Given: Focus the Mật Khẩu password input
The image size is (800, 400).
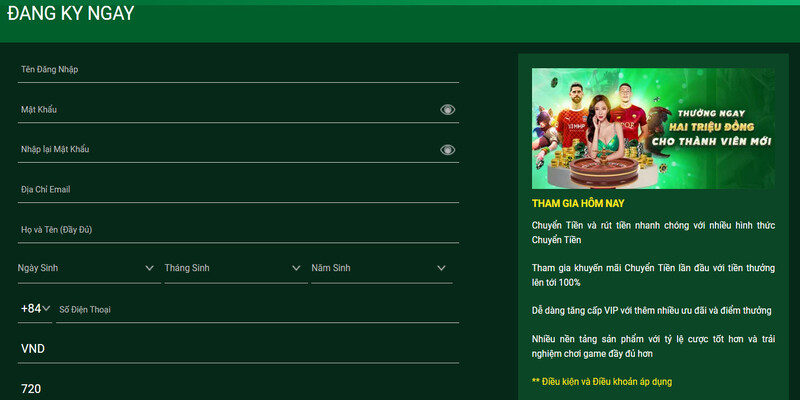Looking at the screenshot, I should 225,109.
